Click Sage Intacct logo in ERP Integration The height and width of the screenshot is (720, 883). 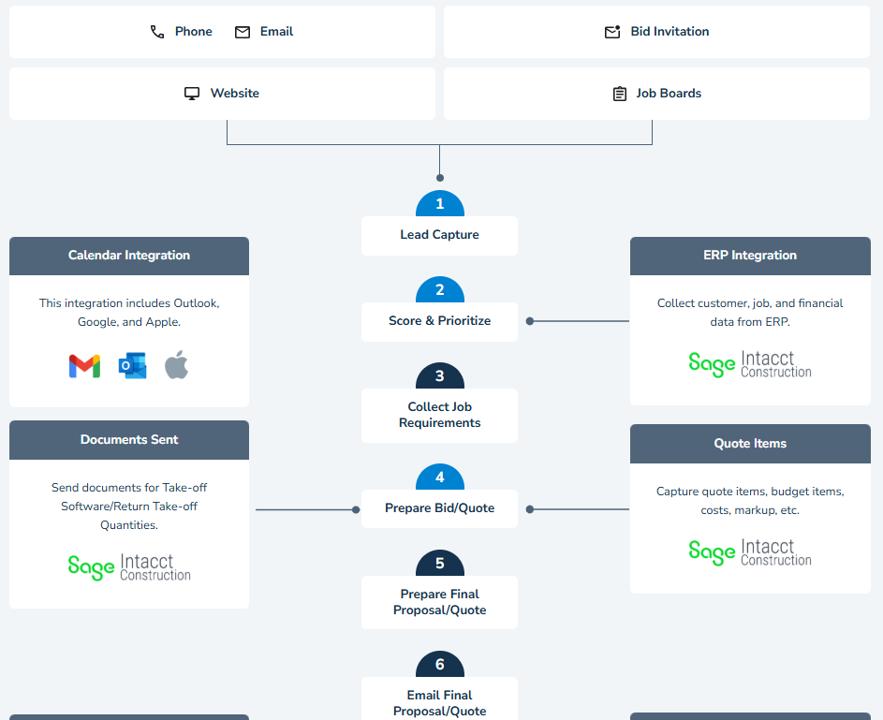pyautogui.click(x=749, y=364)
